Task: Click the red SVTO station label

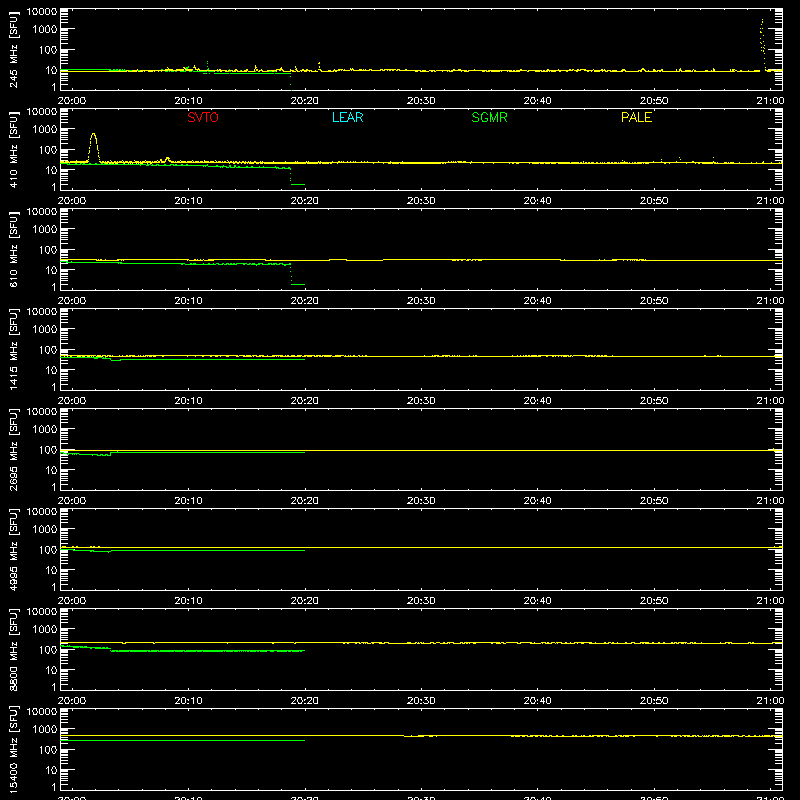Action: [x=203, y=117]
